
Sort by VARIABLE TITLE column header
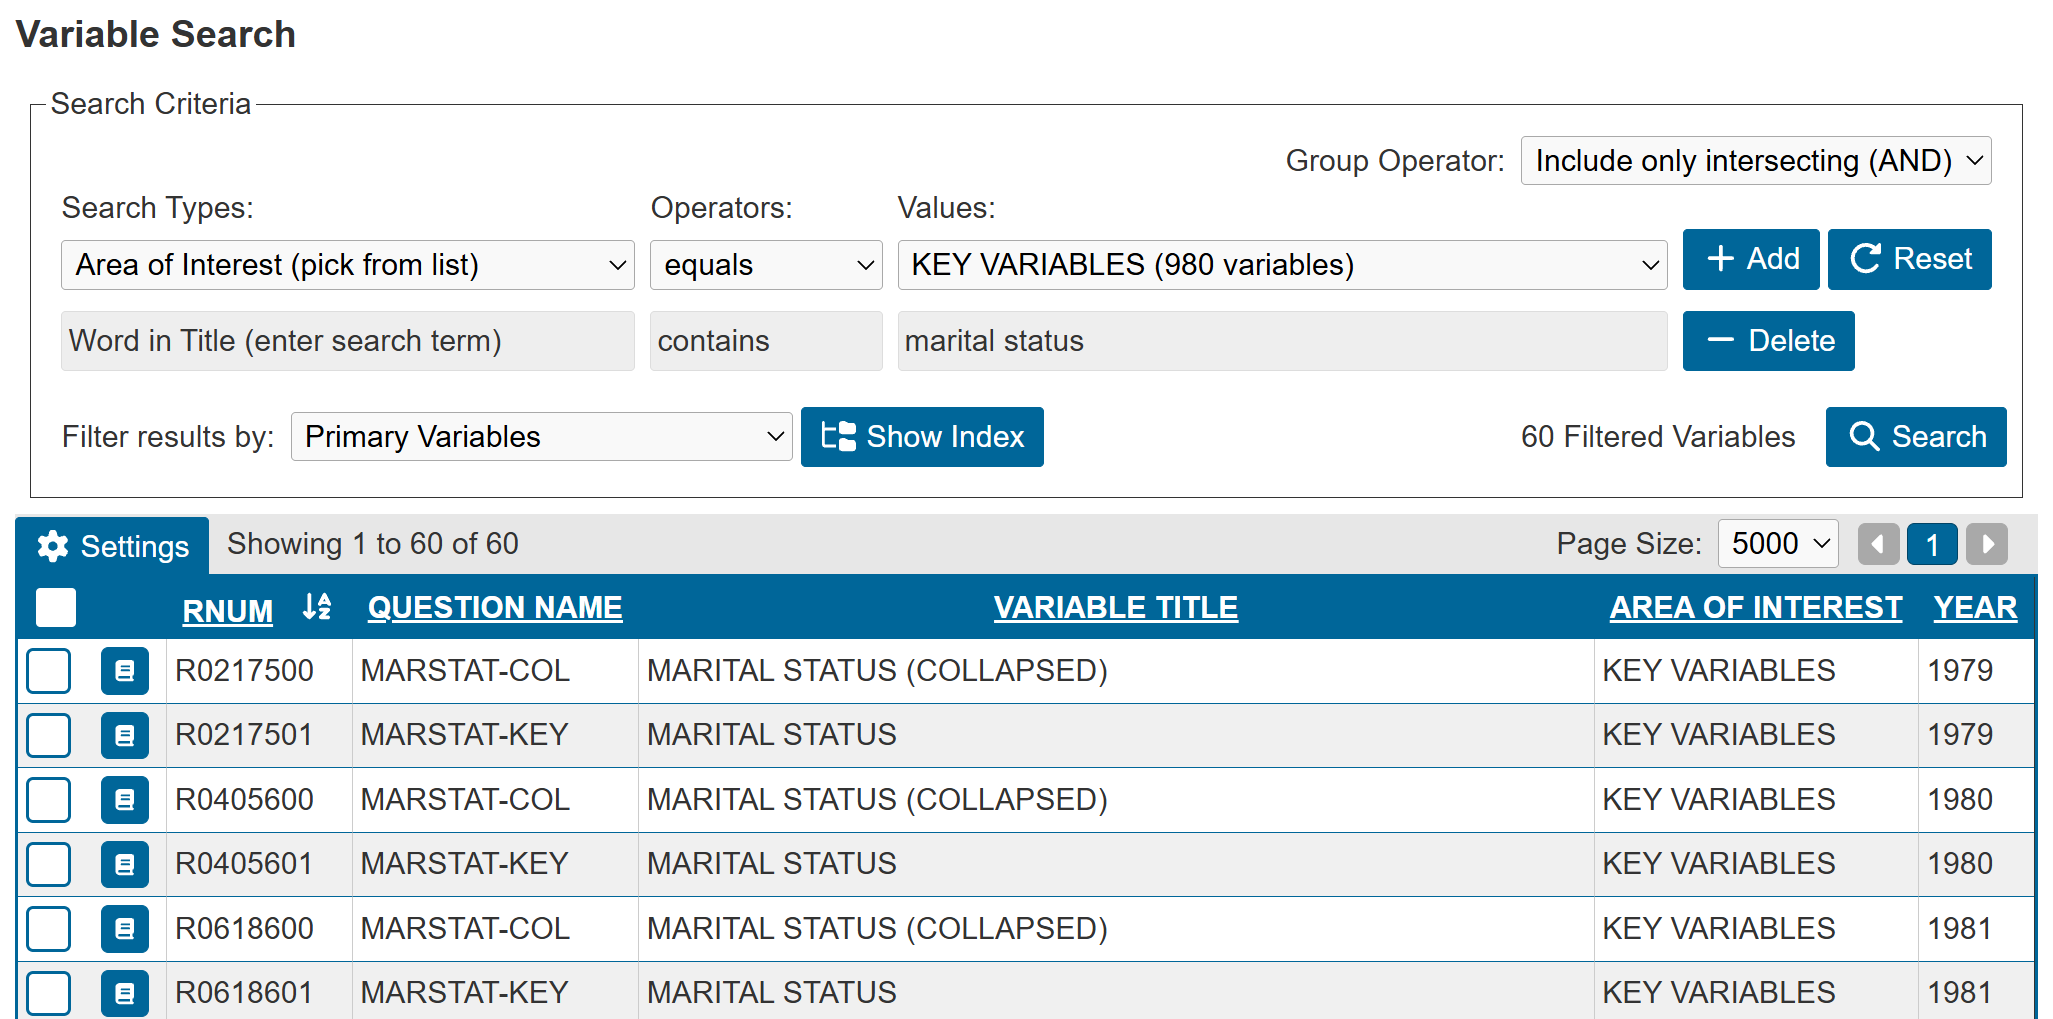1116,607
